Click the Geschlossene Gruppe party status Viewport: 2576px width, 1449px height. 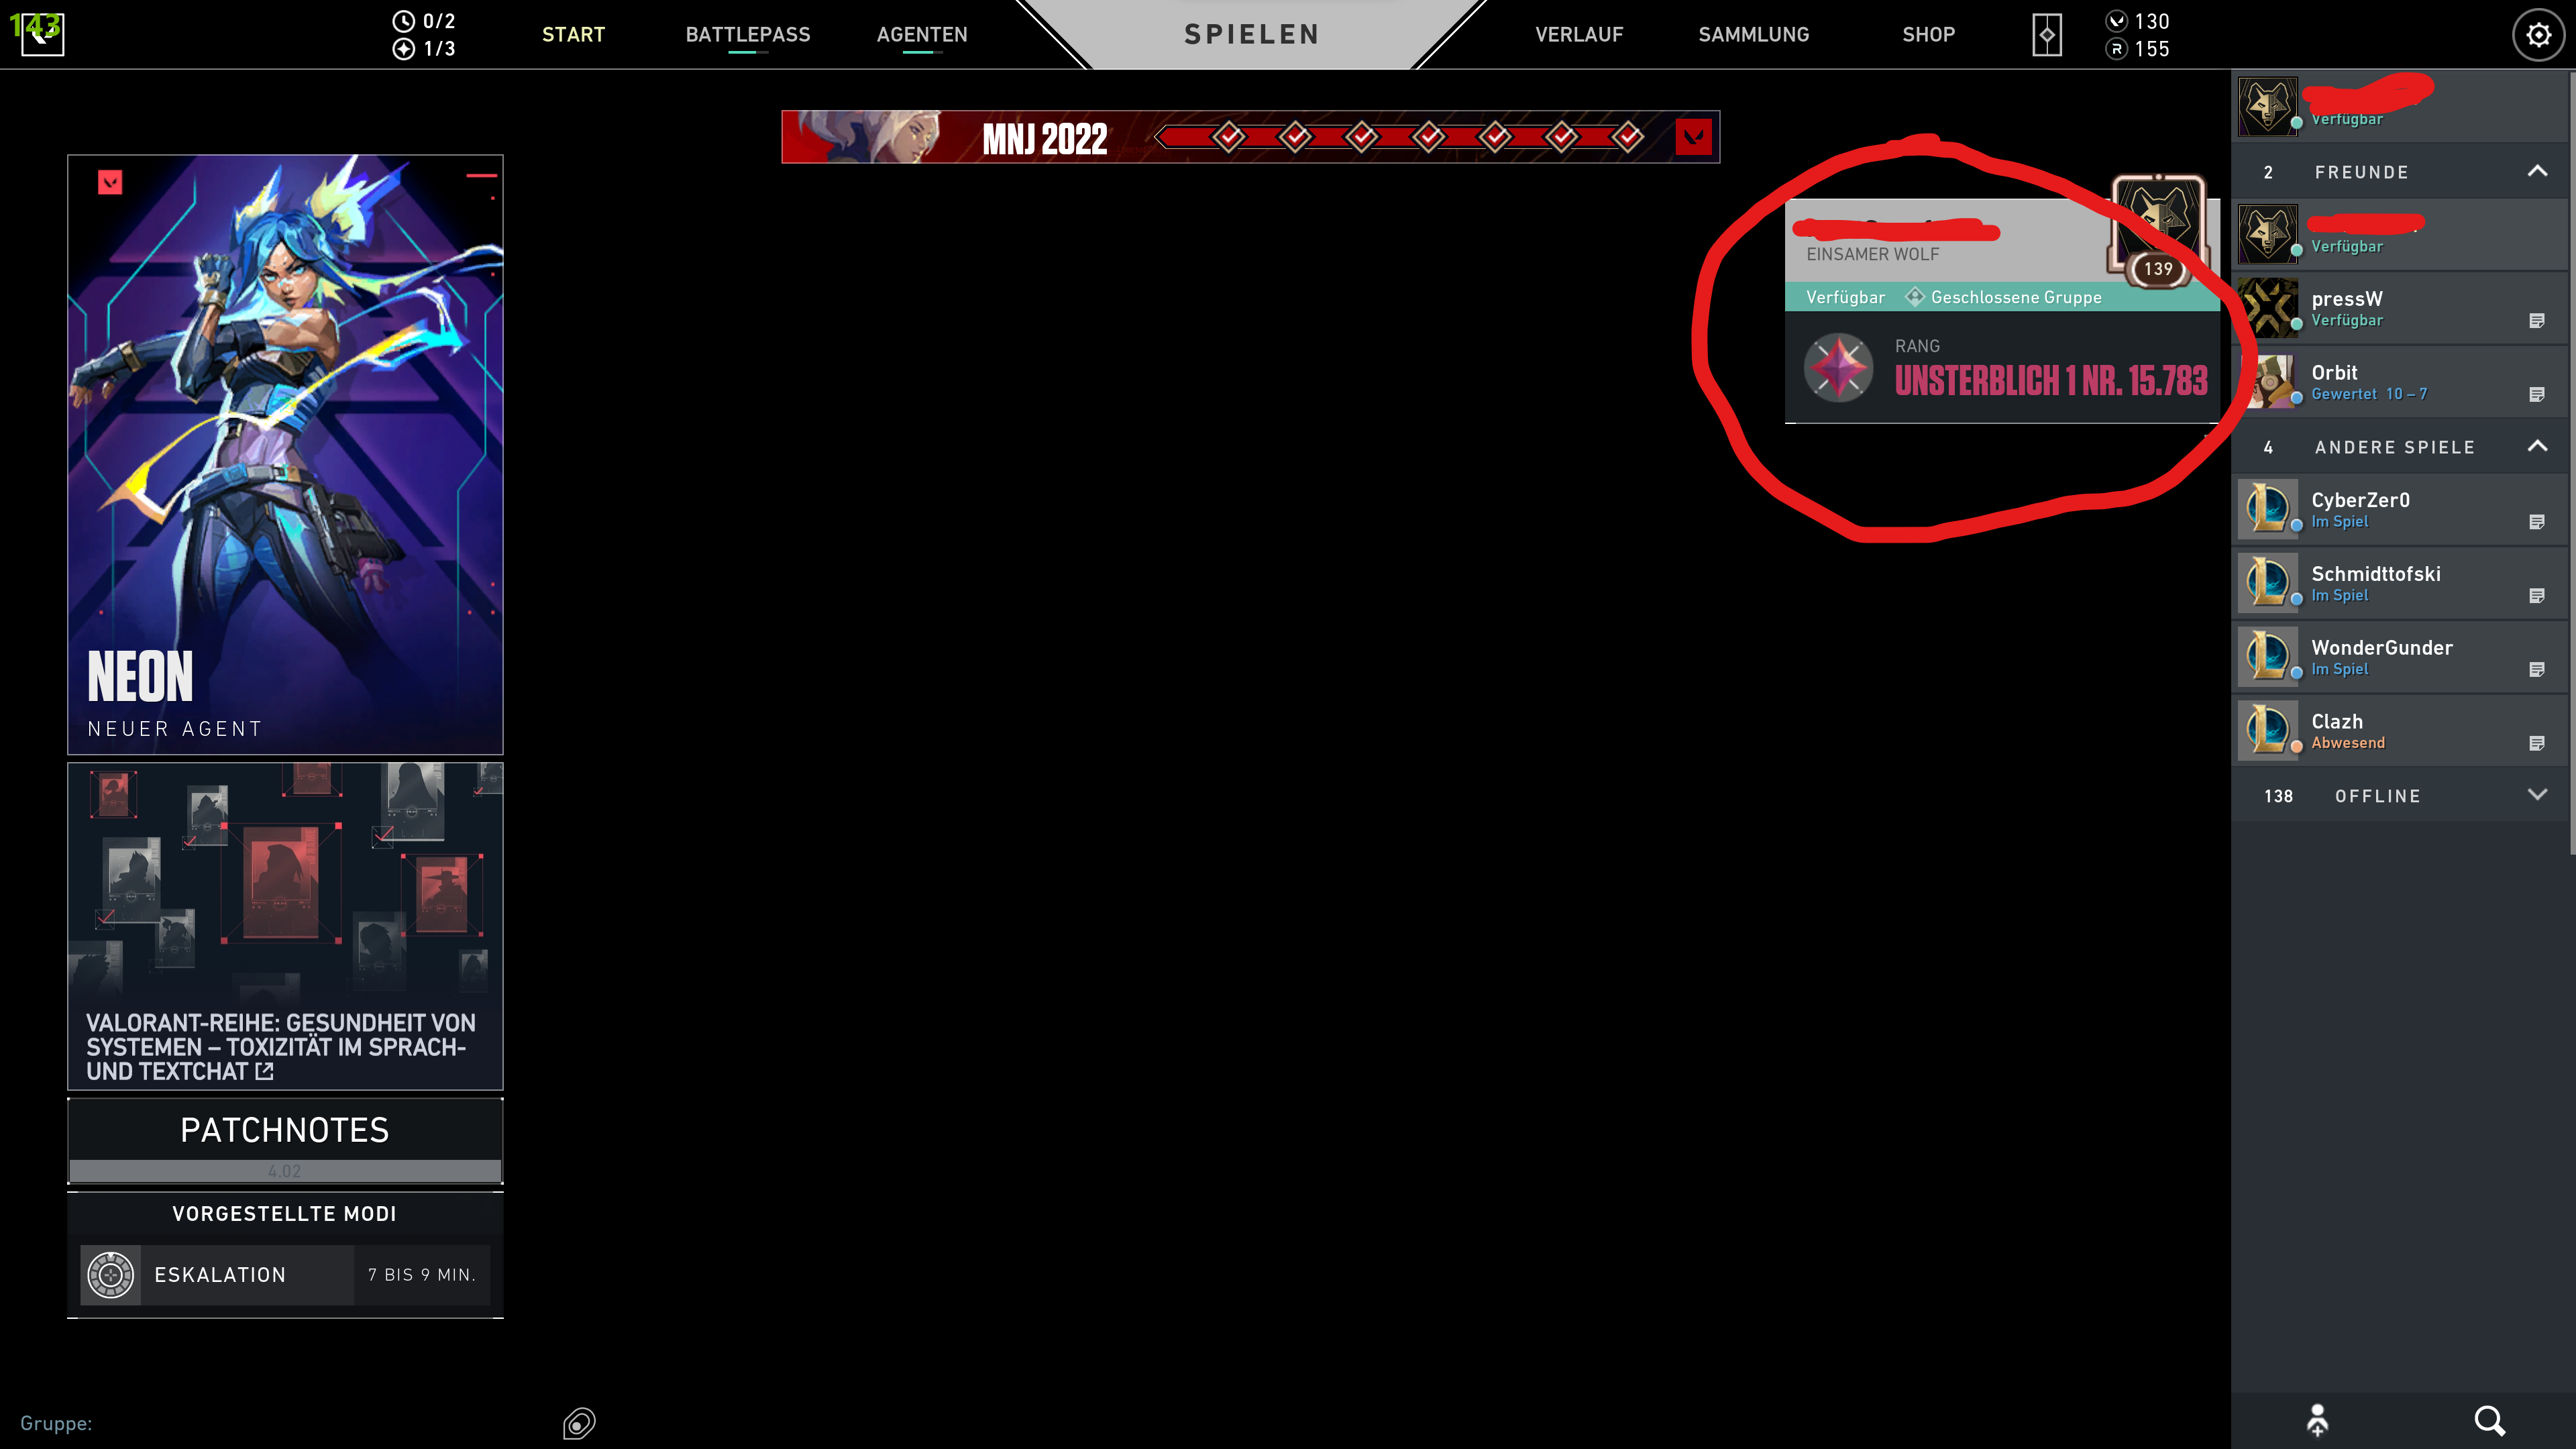point(2003,297)
